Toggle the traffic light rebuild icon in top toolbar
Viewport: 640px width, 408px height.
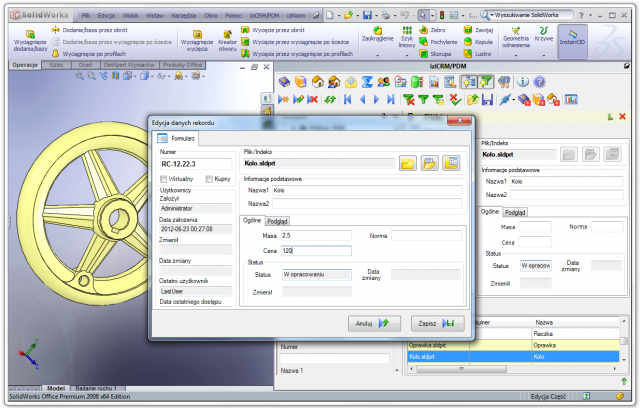pyautogui.click(x=442, y=16)
